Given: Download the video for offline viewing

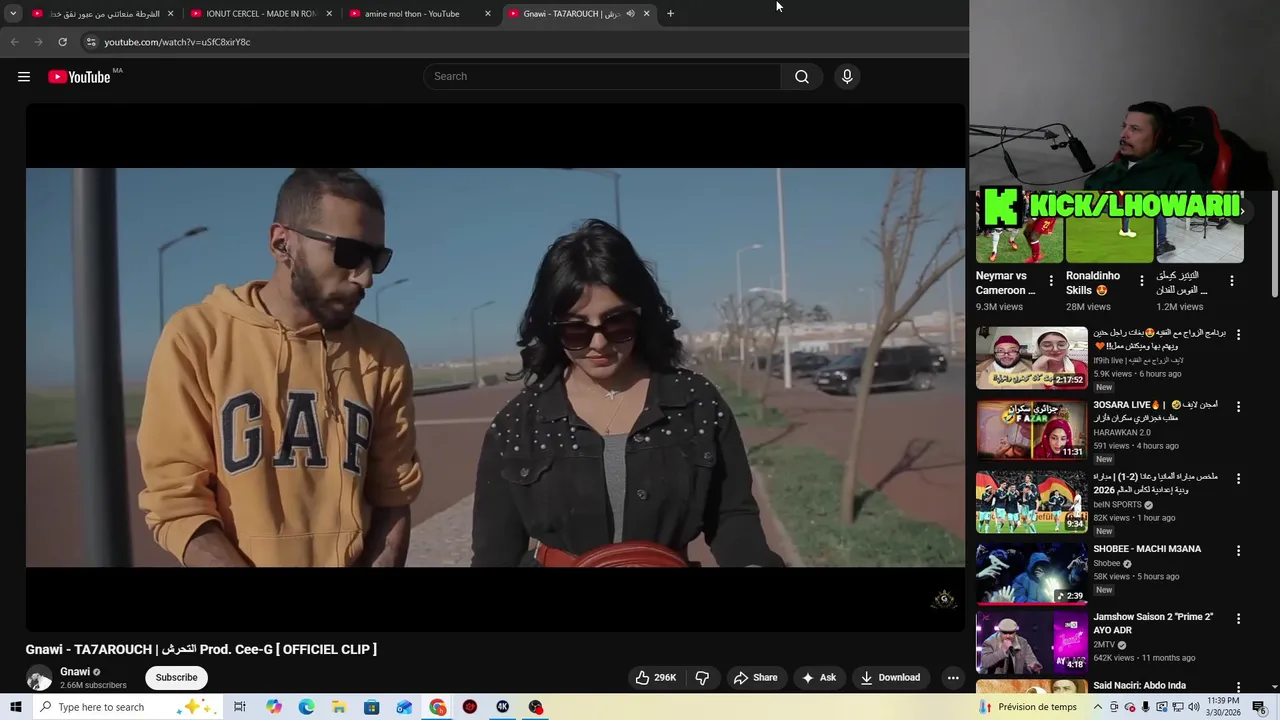Looking at the screenshot, I should coord(890,678).
